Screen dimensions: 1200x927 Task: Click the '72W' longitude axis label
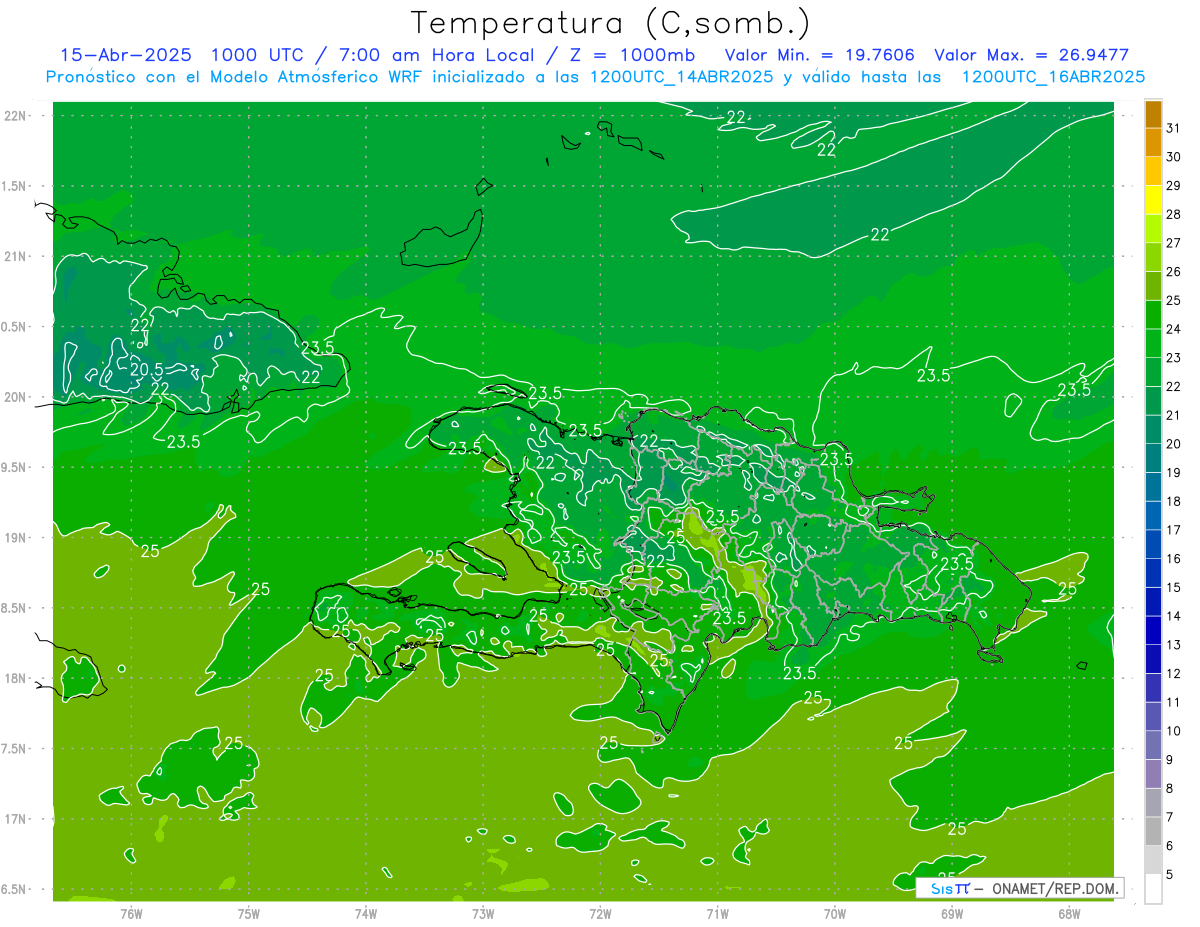pyautogui.click(x=600, y=914)
